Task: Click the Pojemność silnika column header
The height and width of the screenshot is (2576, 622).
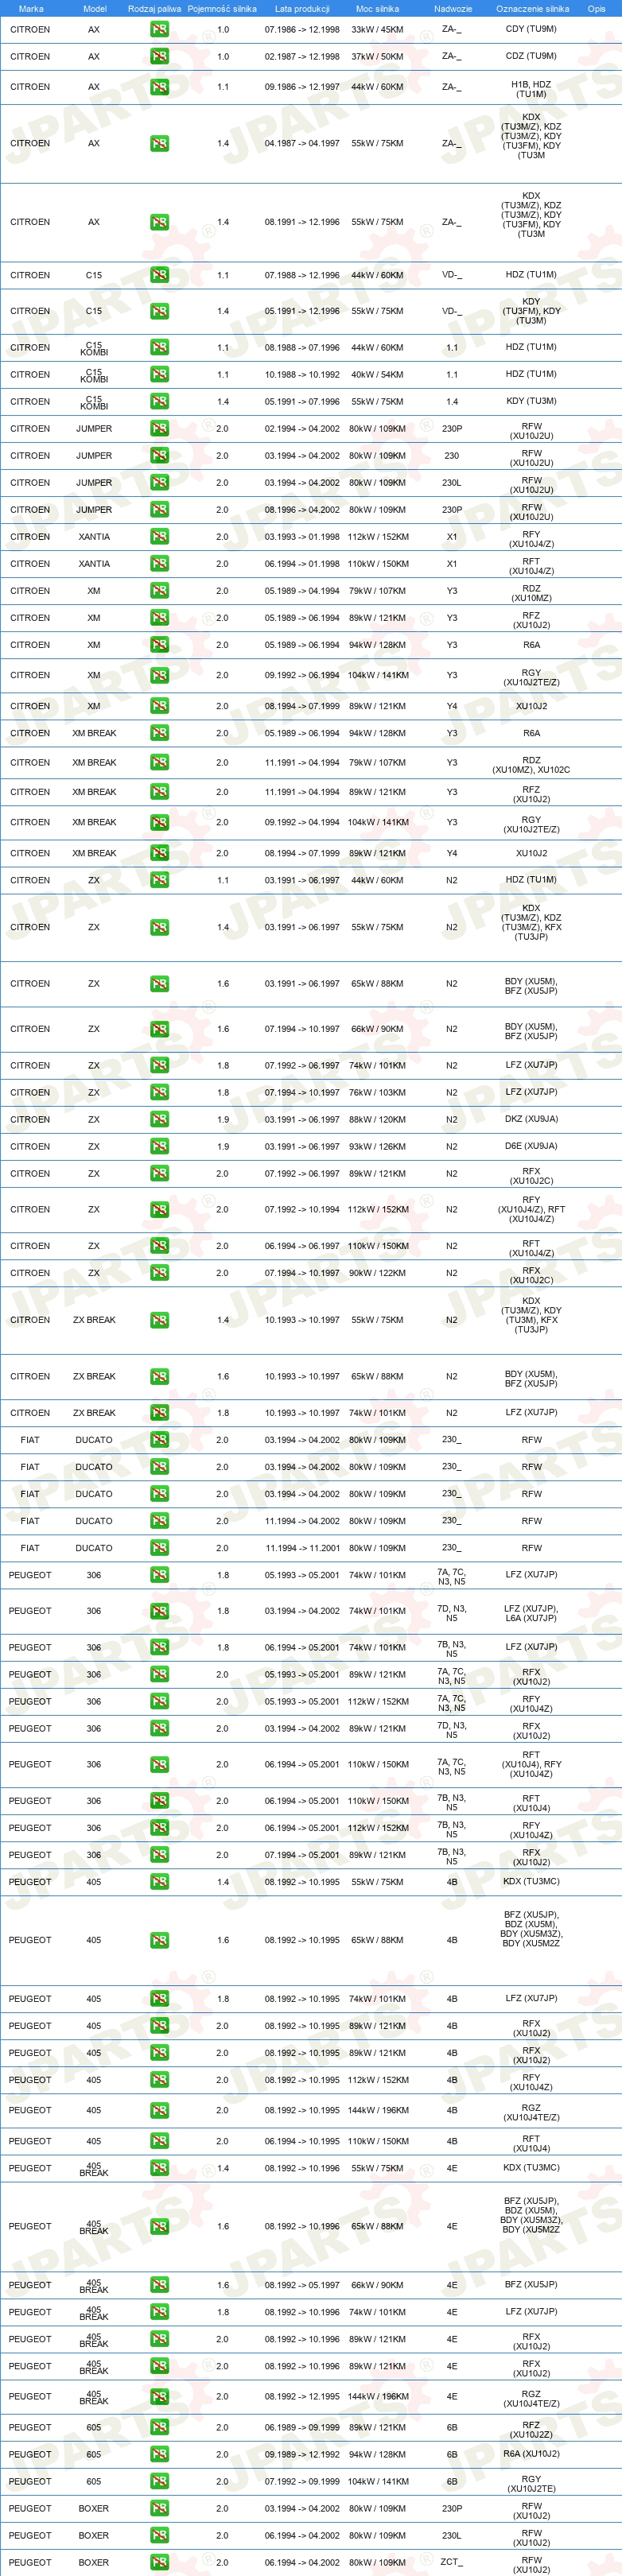Action: [x=222, y=8]
